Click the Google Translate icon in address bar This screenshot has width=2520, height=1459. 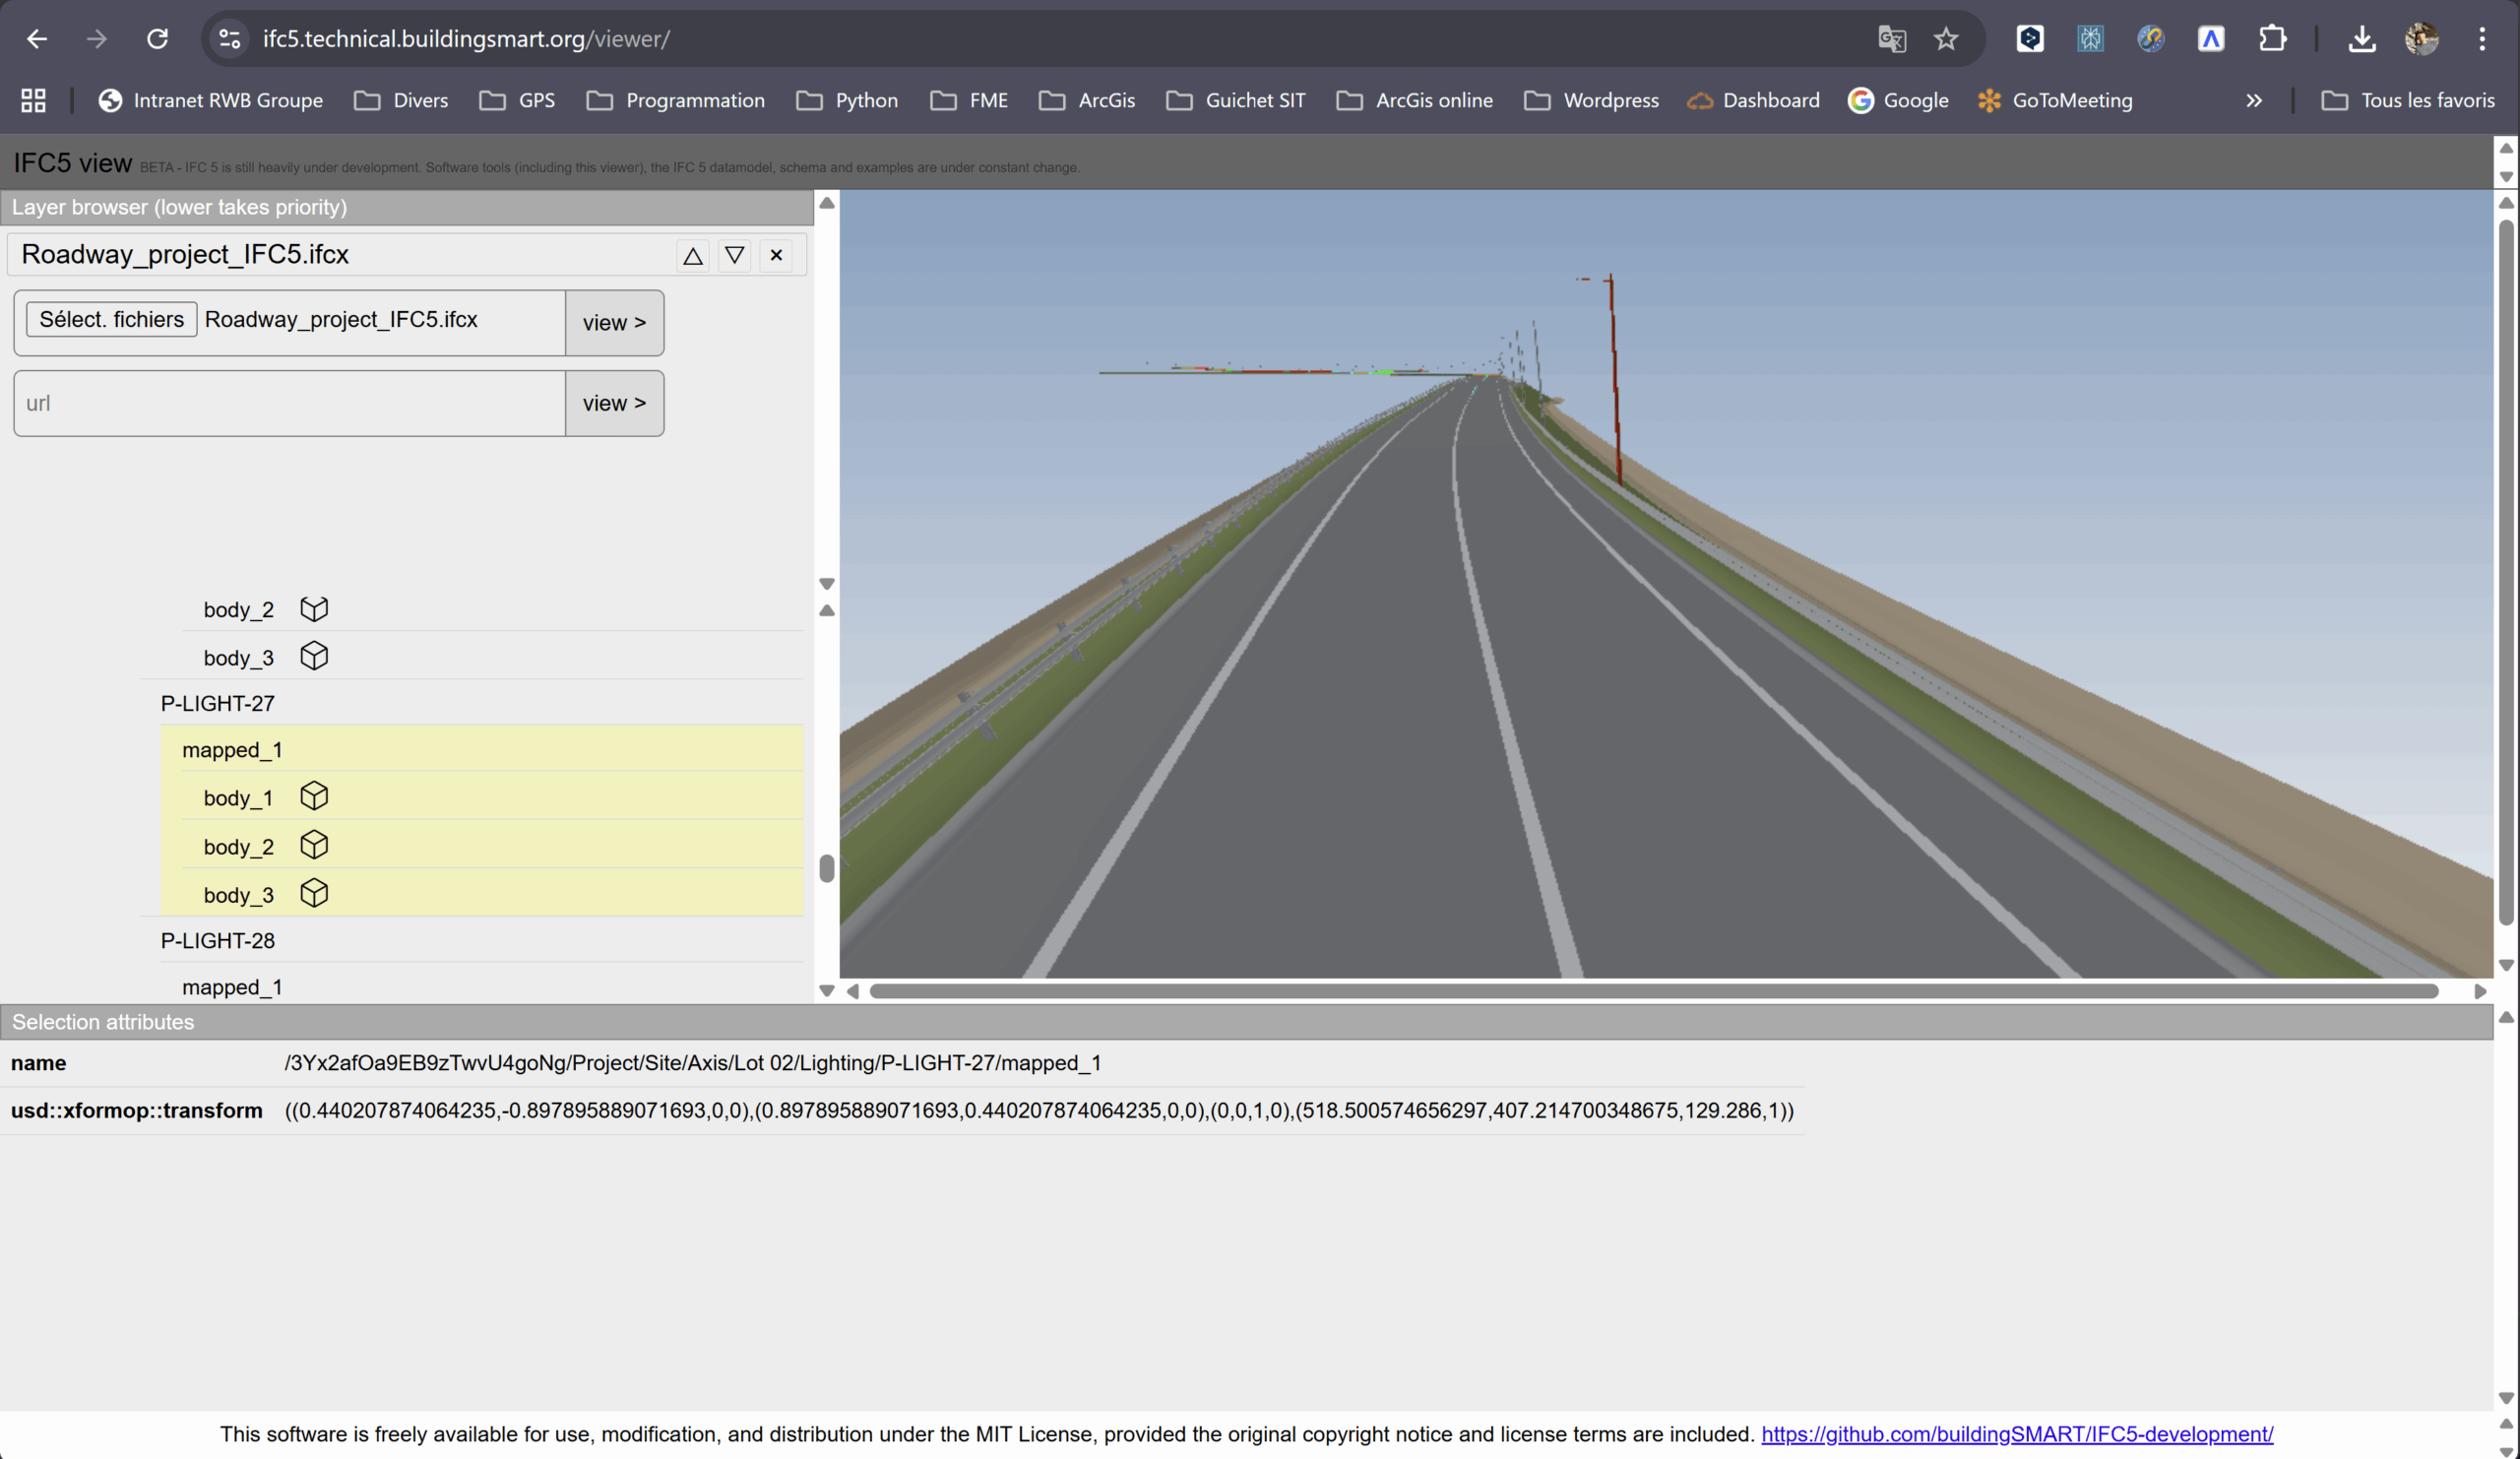coord(1891,39)
